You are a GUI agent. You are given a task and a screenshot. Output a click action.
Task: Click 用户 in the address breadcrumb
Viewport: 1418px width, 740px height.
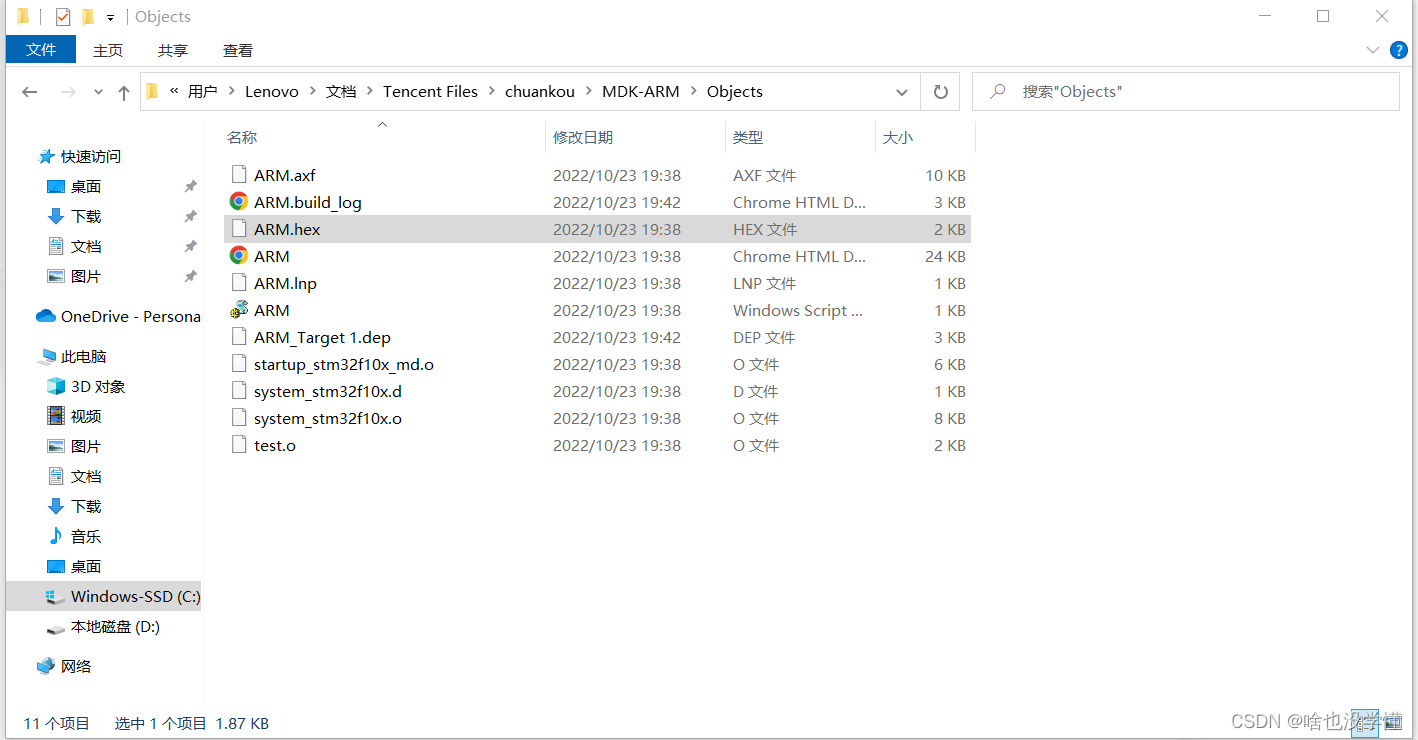coord(202,92)
